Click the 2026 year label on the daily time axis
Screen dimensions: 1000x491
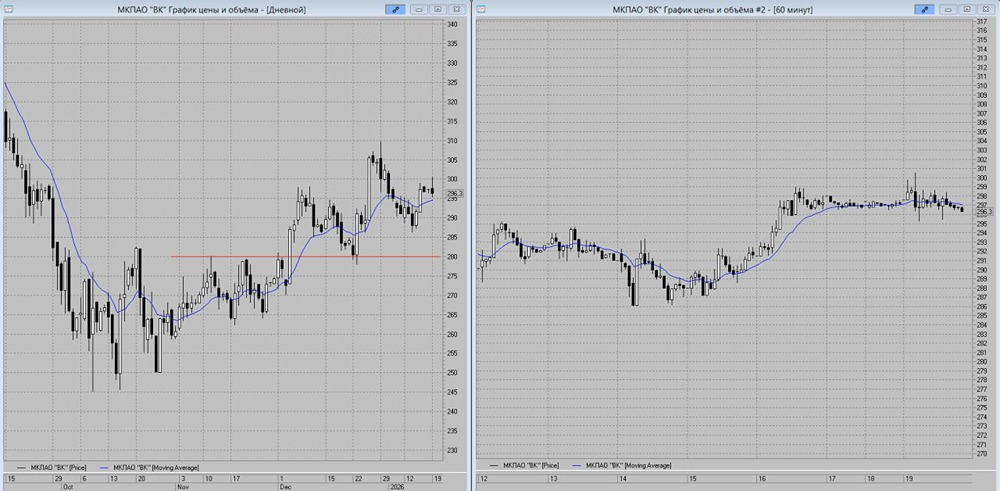396,486
